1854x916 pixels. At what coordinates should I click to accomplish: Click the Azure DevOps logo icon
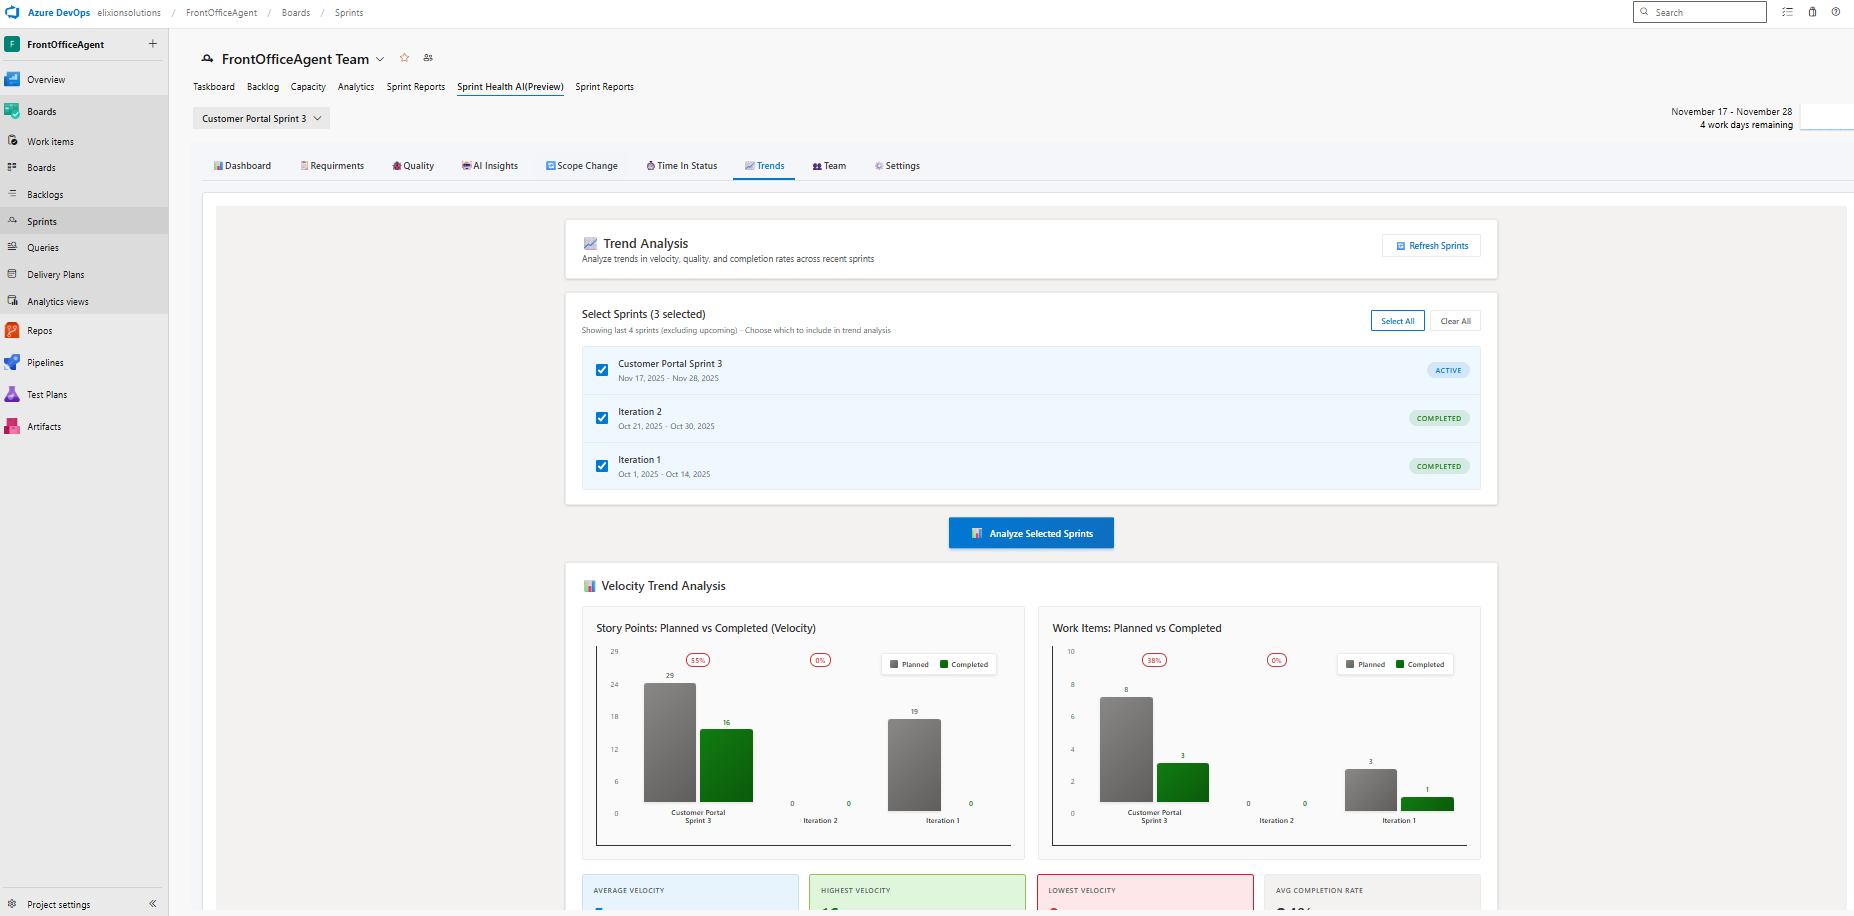12,12
